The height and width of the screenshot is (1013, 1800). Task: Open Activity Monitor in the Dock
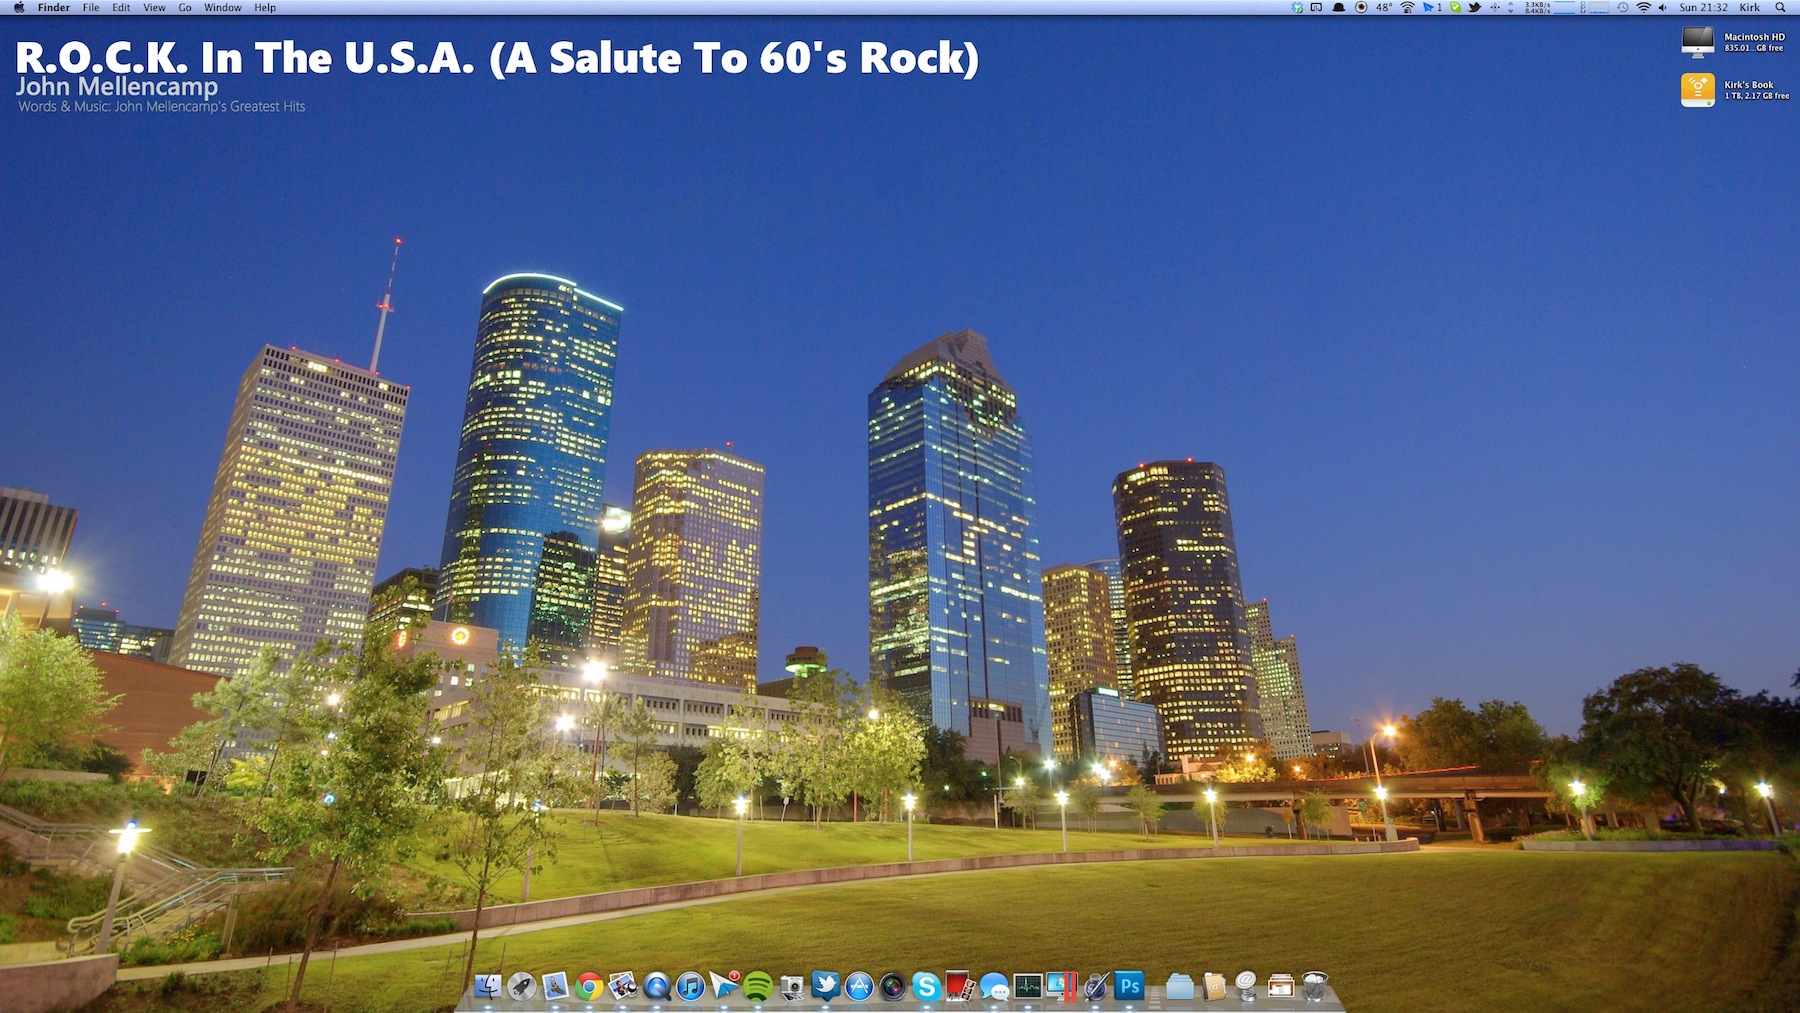coord(1028,987)
